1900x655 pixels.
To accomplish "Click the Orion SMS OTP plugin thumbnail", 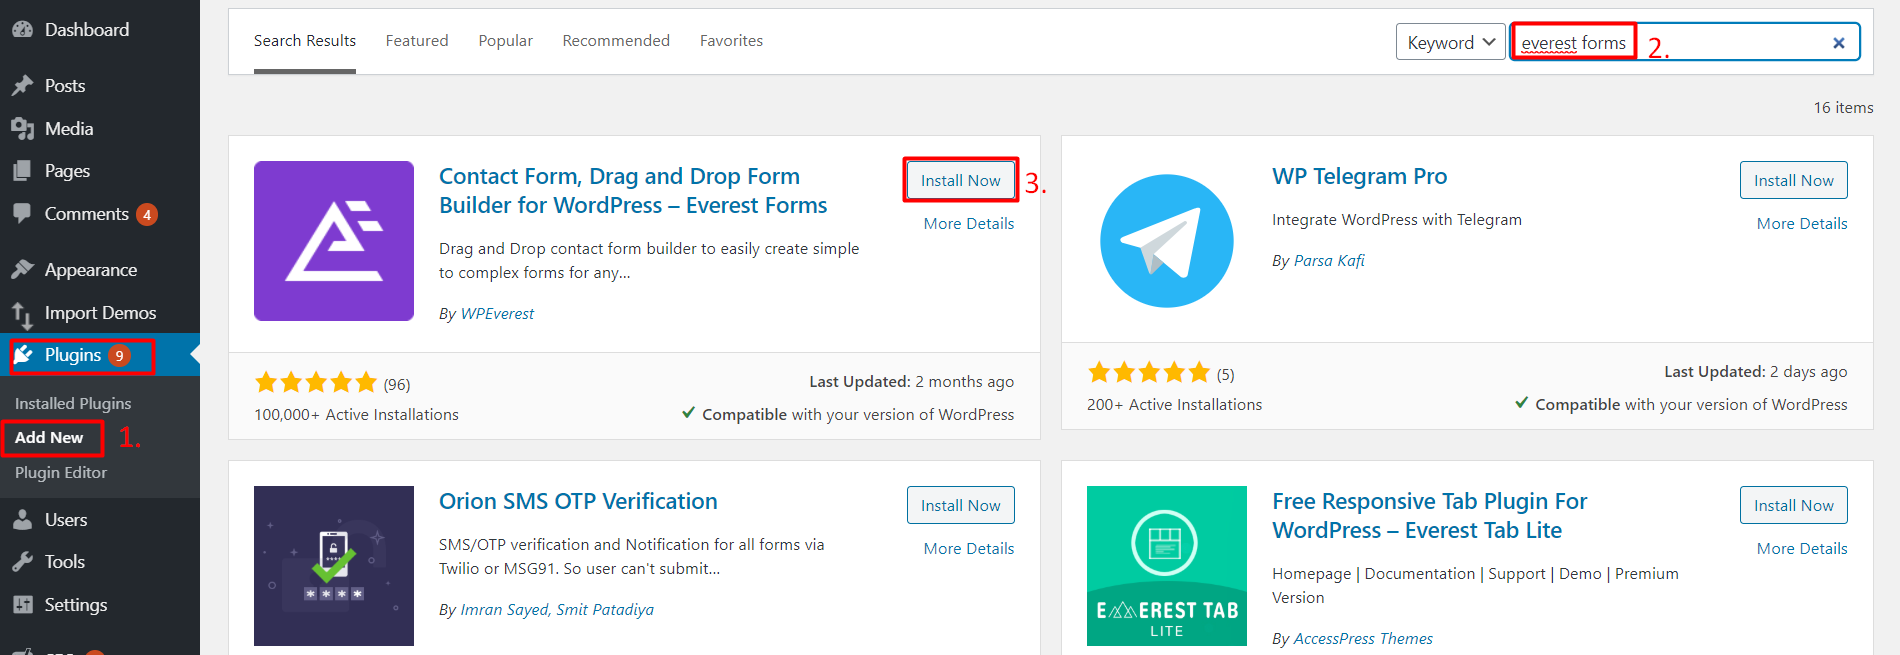I will 334,566.
